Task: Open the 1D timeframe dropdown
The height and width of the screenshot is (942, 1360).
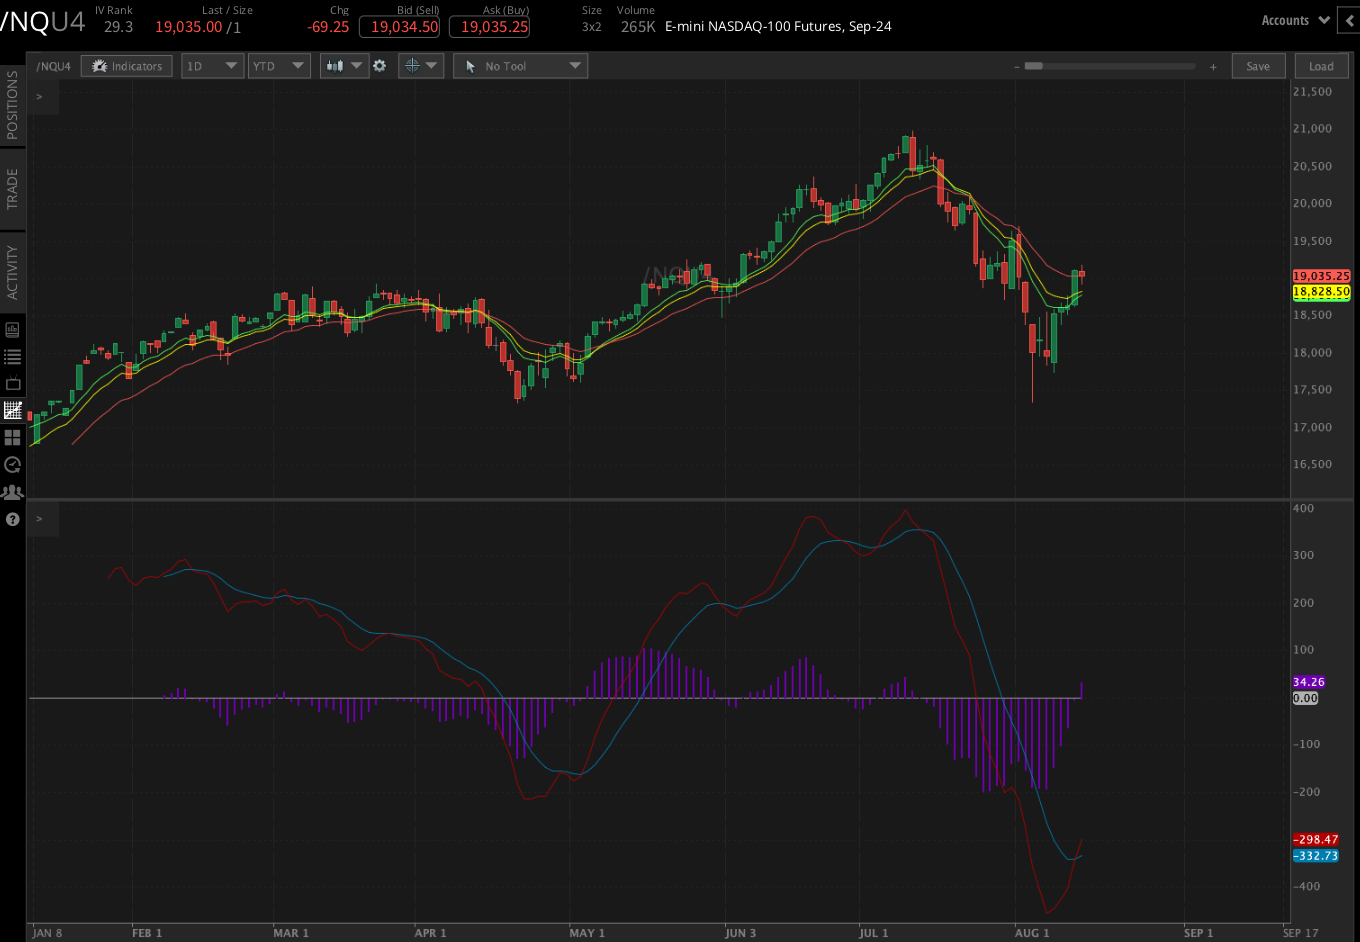Action: pyautogui.click(x=212, y=65)
